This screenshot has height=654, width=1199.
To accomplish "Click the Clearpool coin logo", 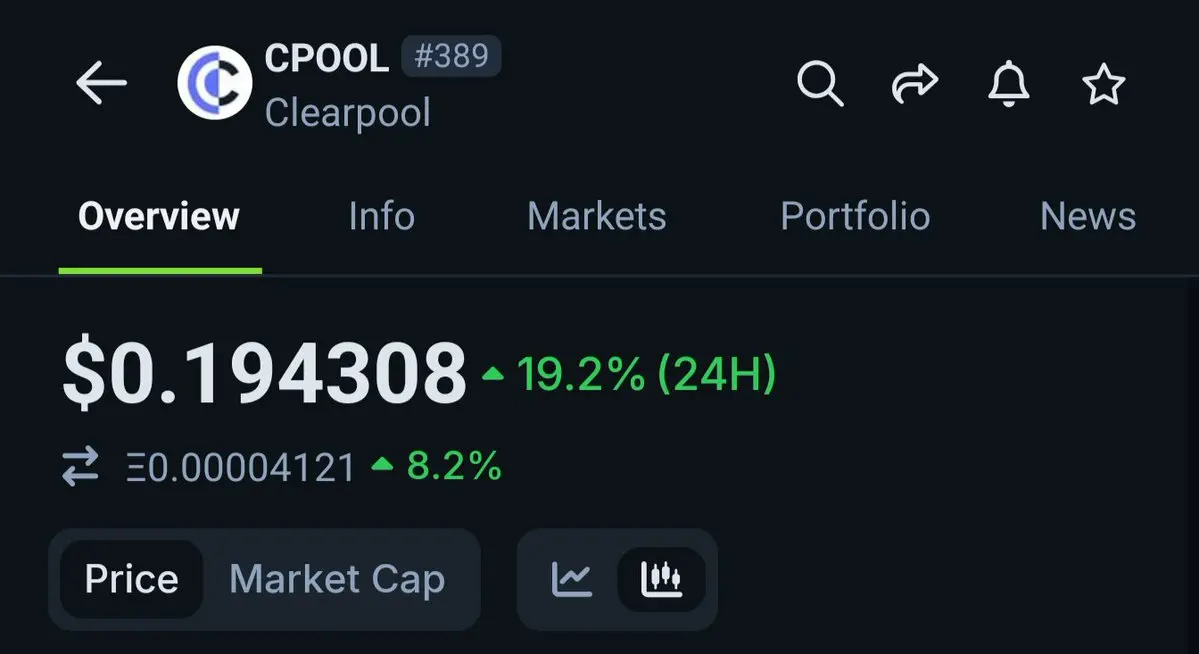I will (215, 83).
